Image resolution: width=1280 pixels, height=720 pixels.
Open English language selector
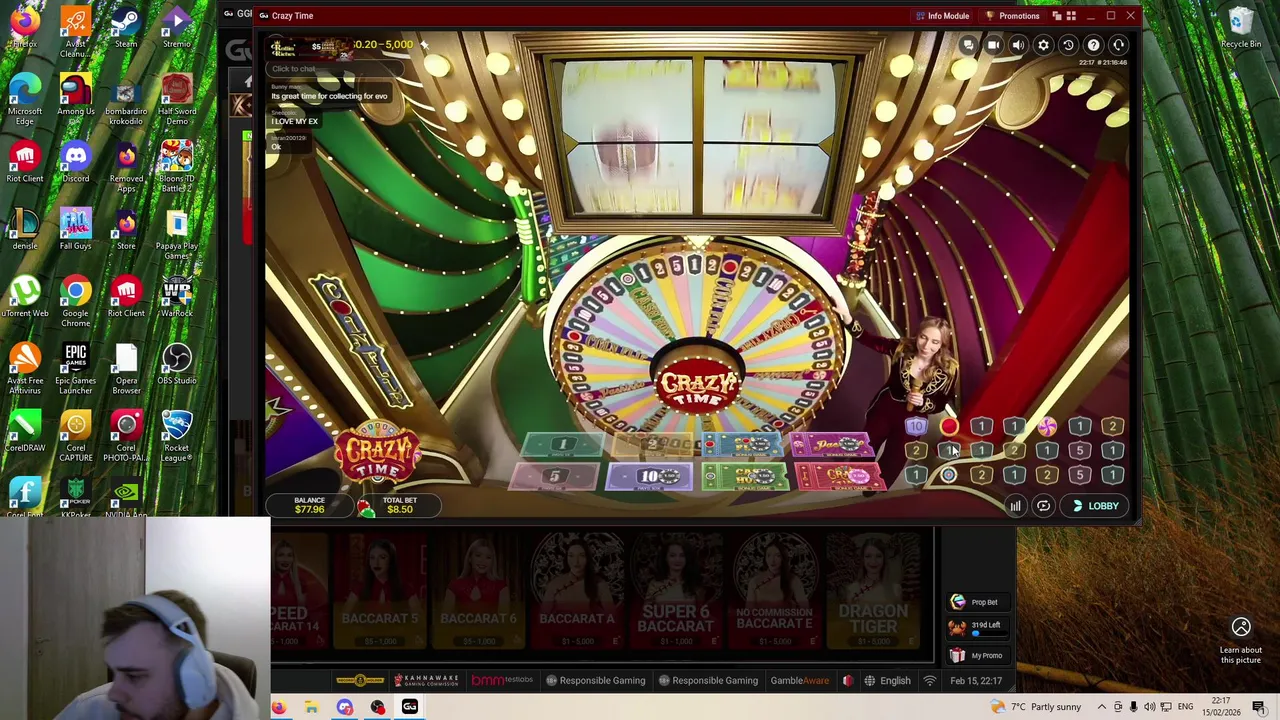888,681
